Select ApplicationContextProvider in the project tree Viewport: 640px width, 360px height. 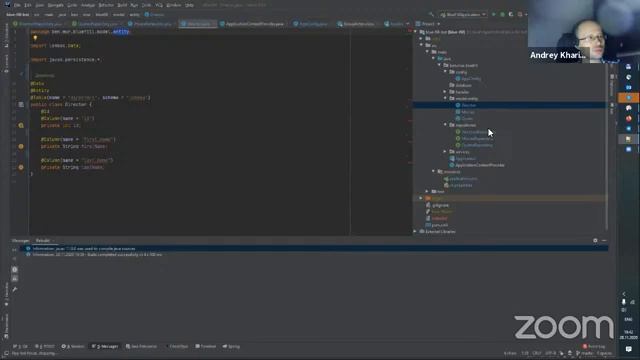[477, 165]
